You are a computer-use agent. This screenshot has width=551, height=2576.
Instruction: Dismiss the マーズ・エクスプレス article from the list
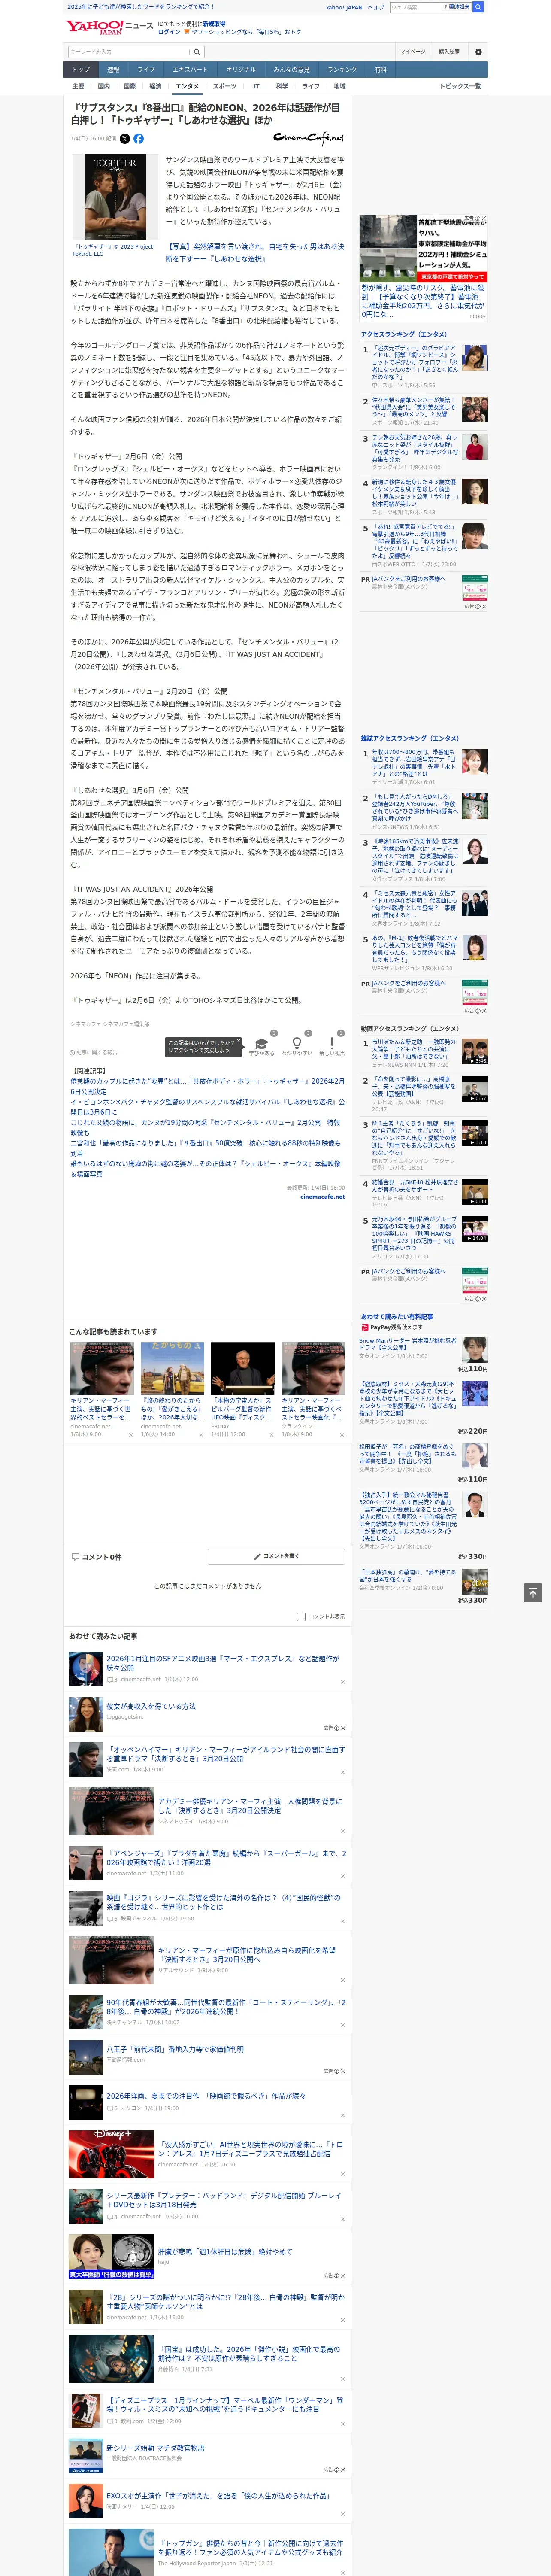343,1682
